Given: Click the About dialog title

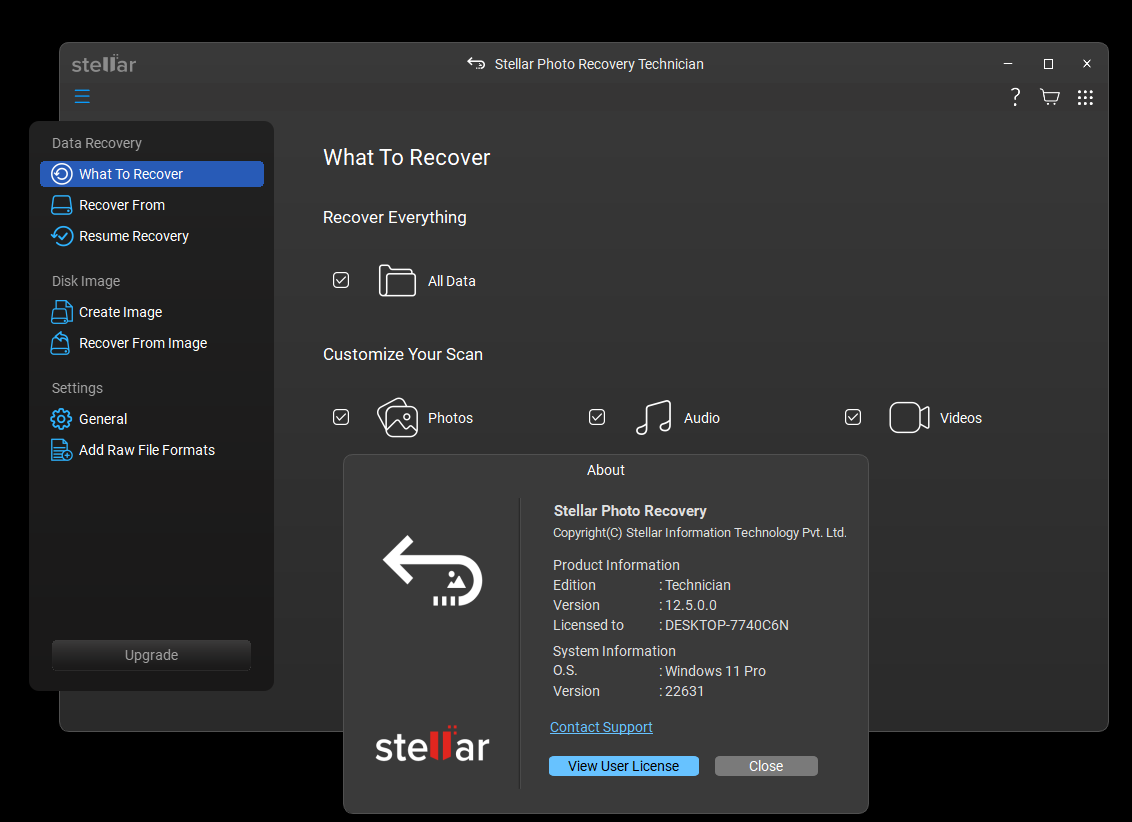Looking at the screenshot, I should coord(606,470).
